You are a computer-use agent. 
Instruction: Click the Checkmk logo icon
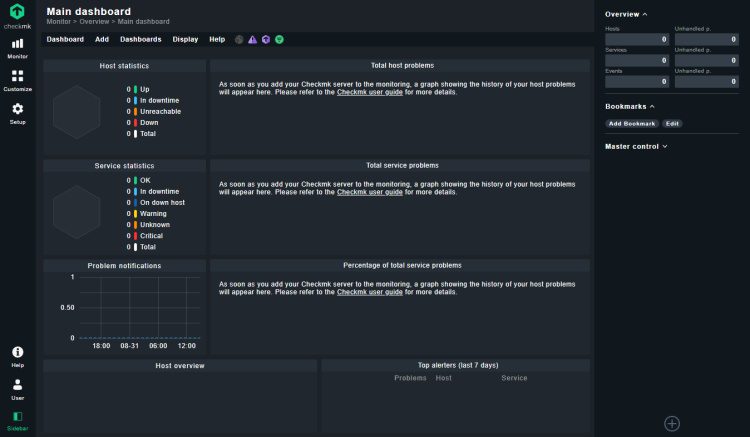[17, 12]
